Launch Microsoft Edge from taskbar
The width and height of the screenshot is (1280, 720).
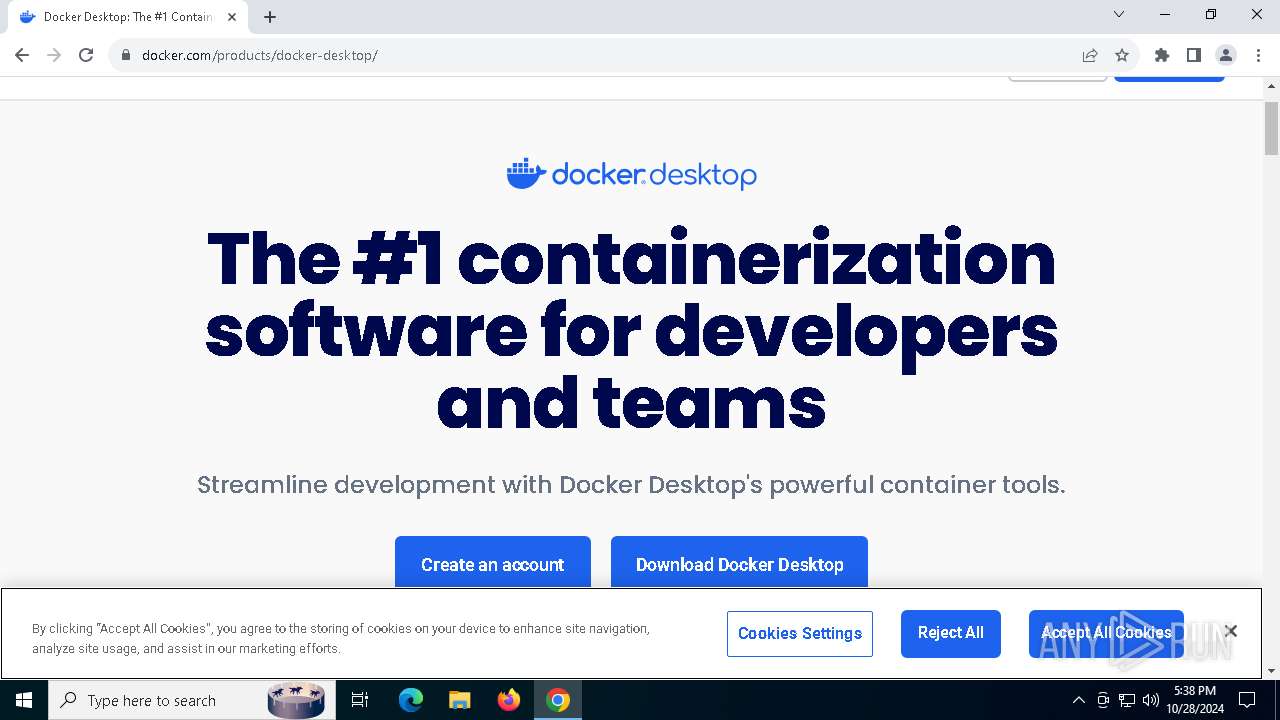pos(411,700)
